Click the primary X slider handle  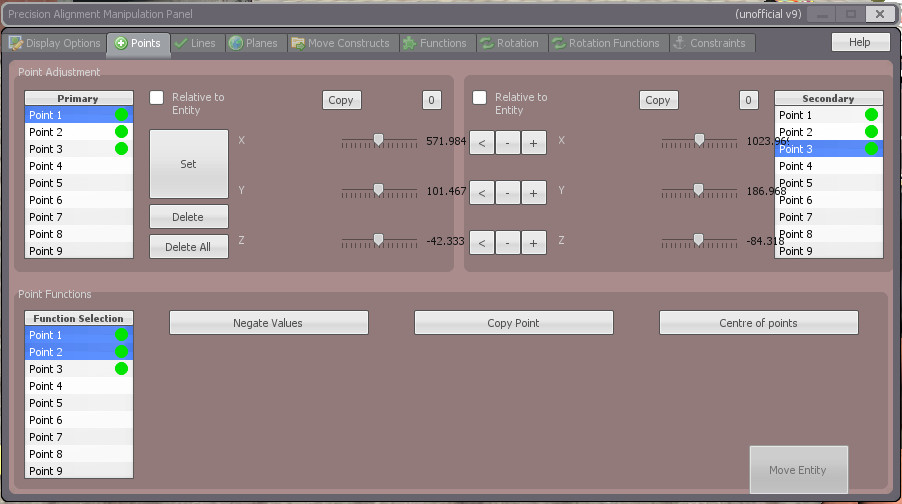(378, 140)
